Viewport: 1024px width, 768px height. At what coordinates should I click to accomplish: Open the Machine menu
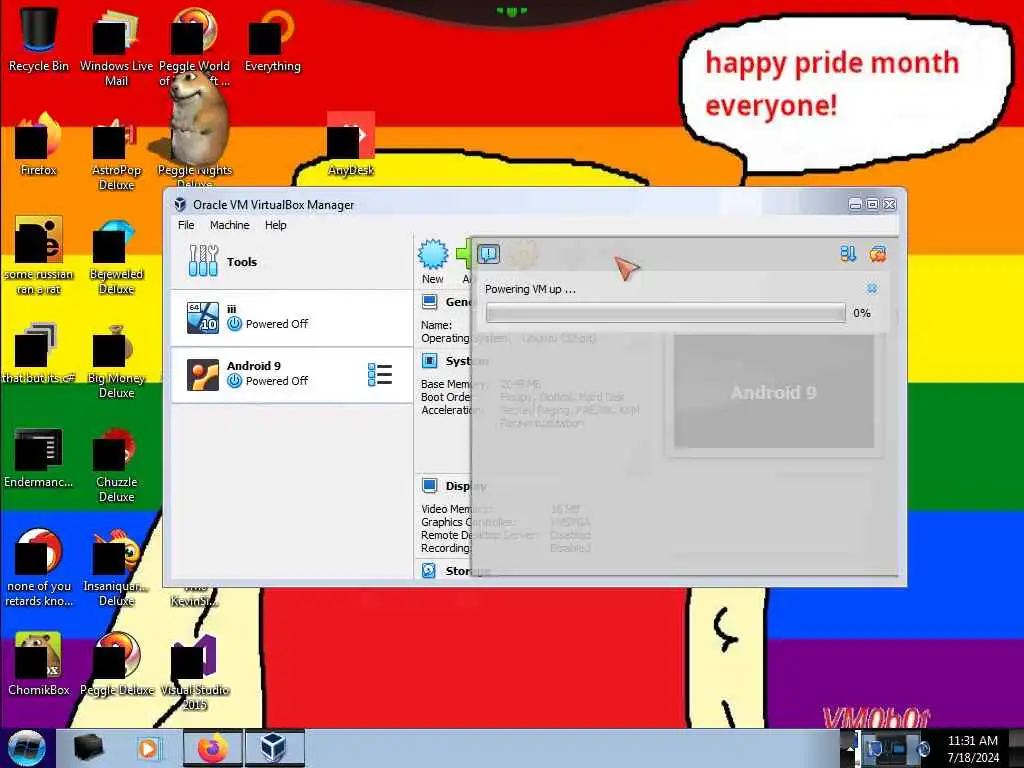coord(229,225)
